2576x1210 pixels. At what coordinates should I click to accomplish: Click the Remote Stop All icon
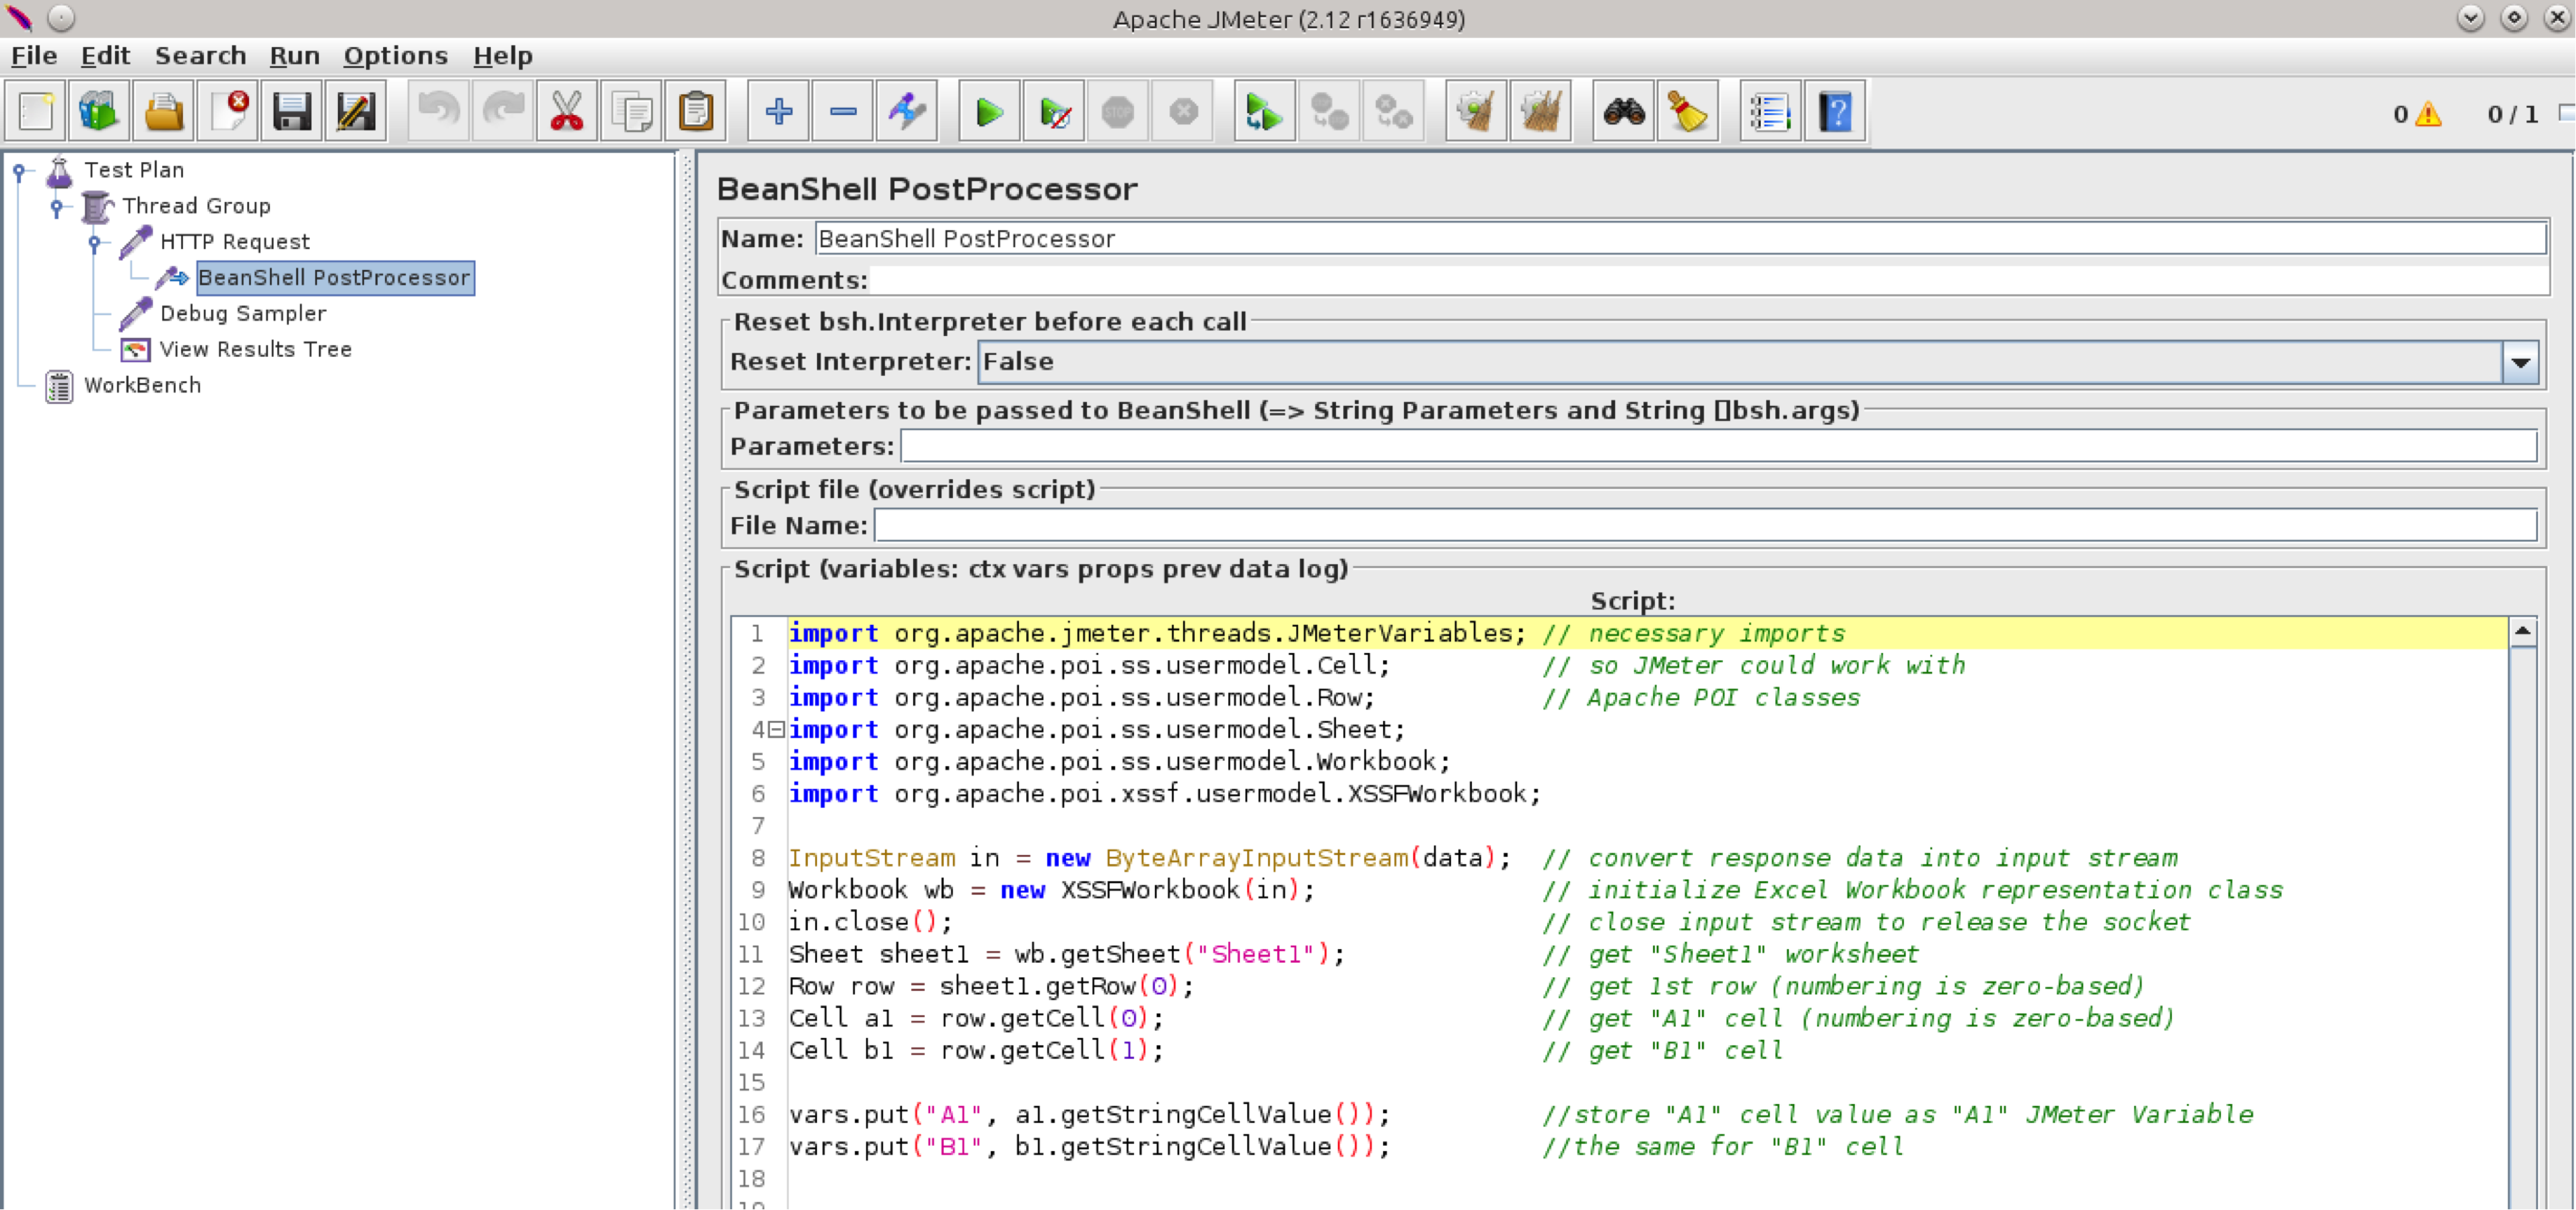click(x=1329, y=111)
